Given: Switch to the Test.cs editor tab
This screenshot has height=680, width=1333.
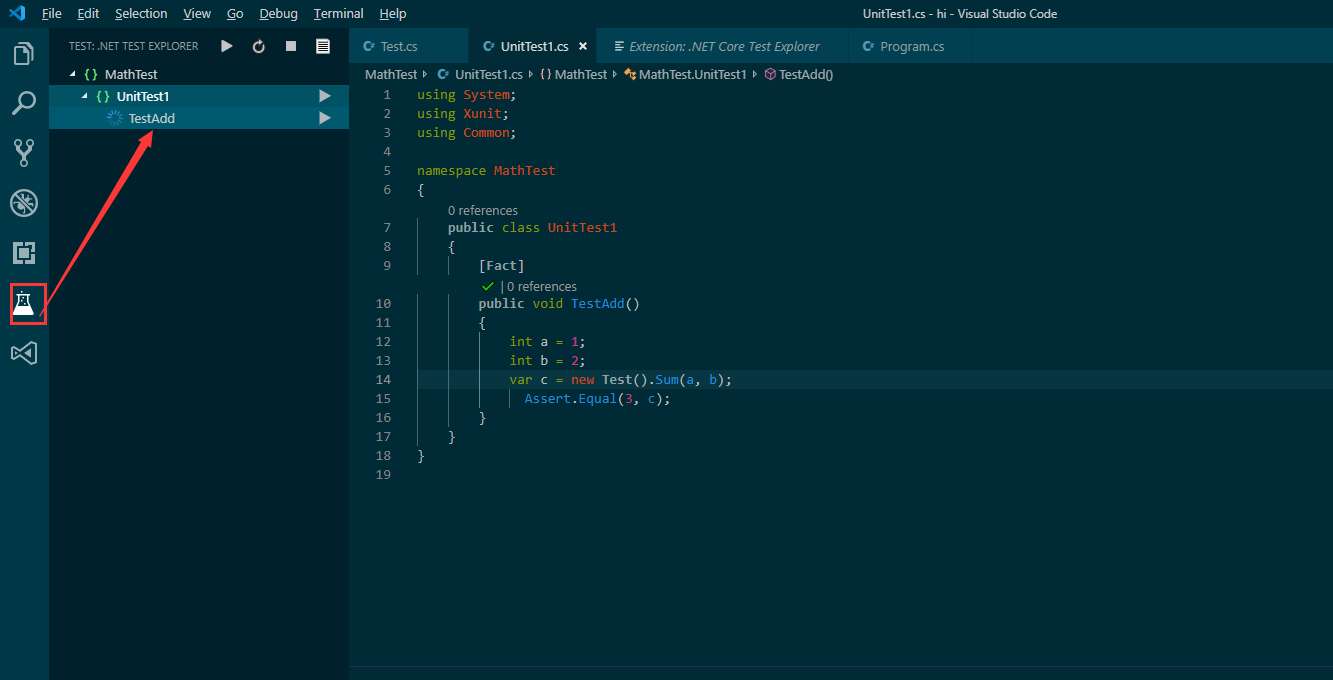Looking at the screenshot, I should tap(399, 47).
